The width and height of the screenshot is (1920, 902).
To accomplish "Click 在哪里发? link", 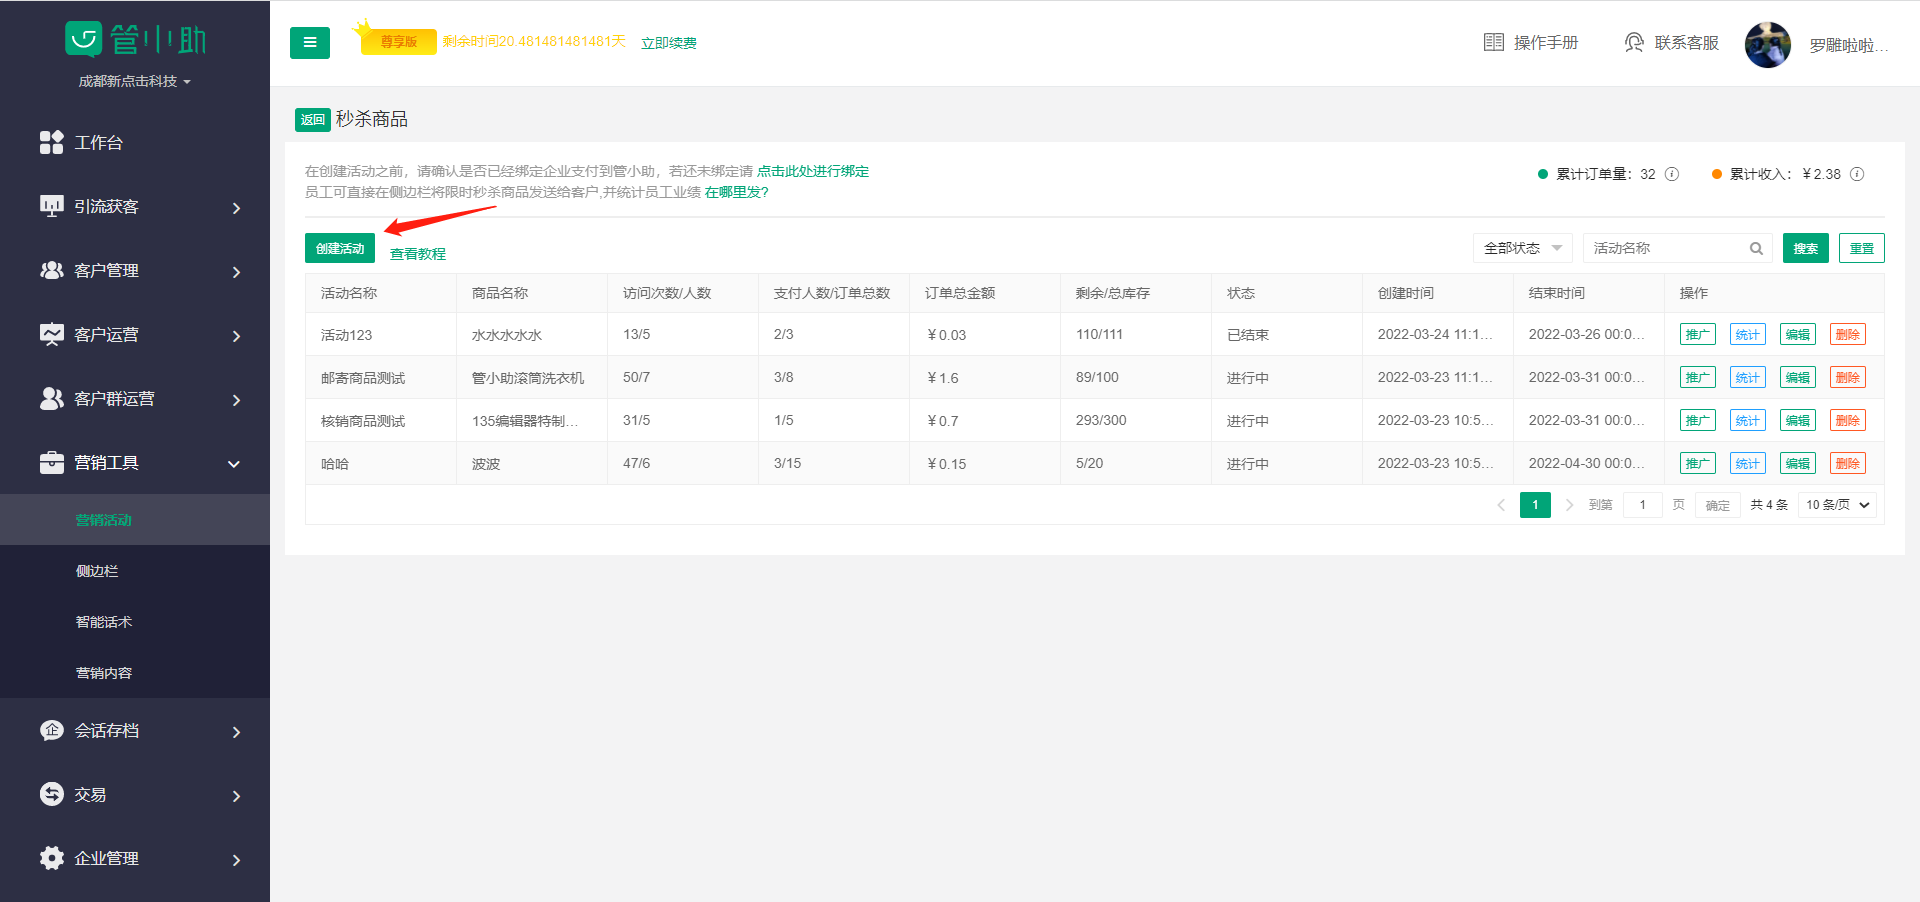I will pyautogui.click(x=736, y=192).
